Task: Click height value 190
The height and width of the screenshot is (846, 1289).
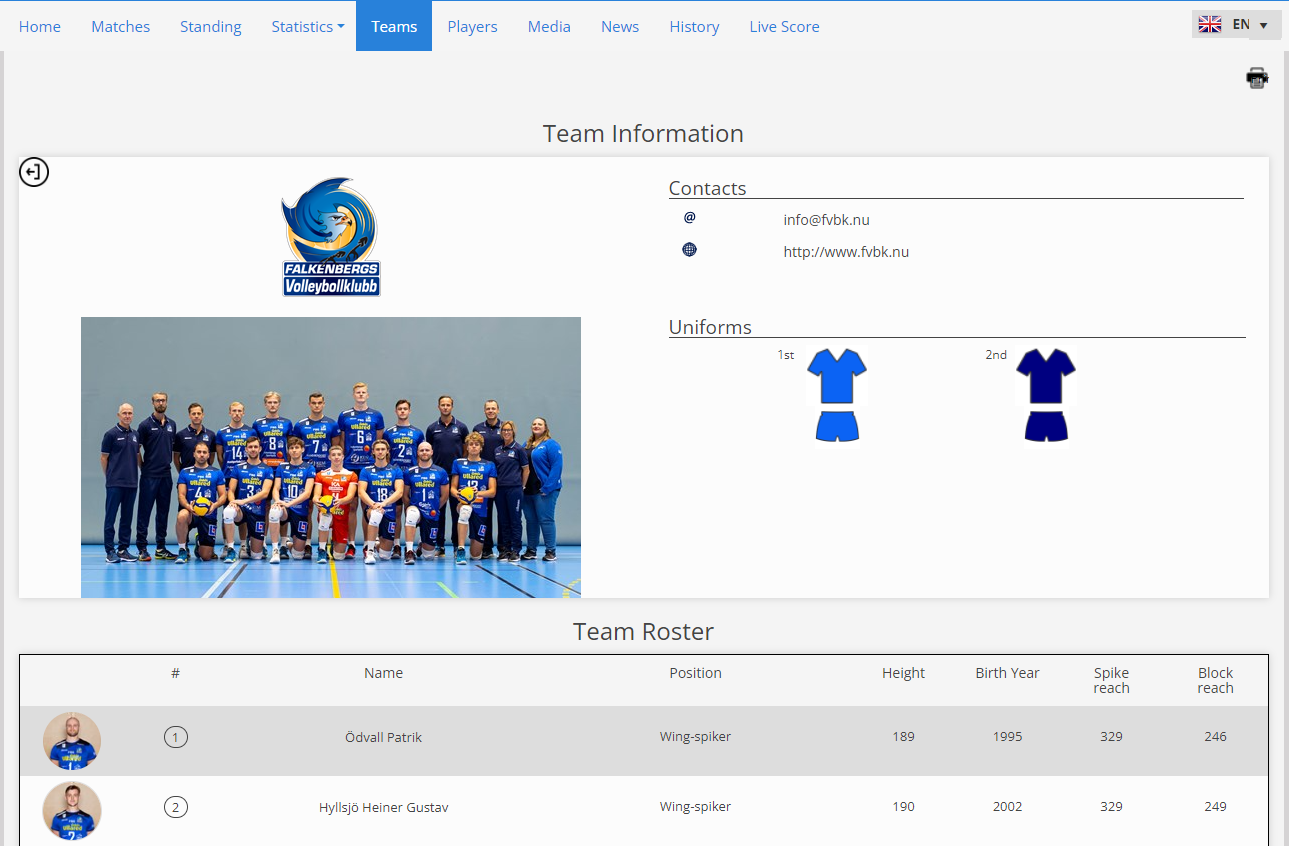Action: click(x=904, y=807)
